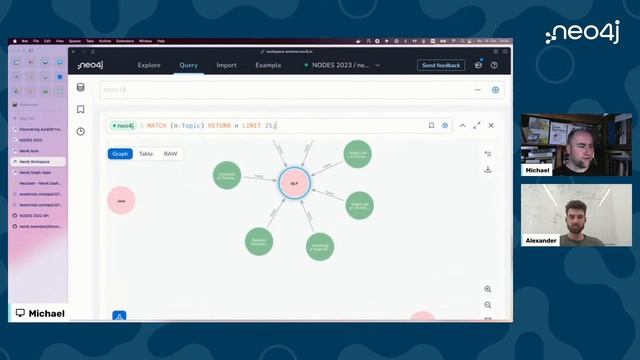
Task: Download the graph result
Action: 488,169
